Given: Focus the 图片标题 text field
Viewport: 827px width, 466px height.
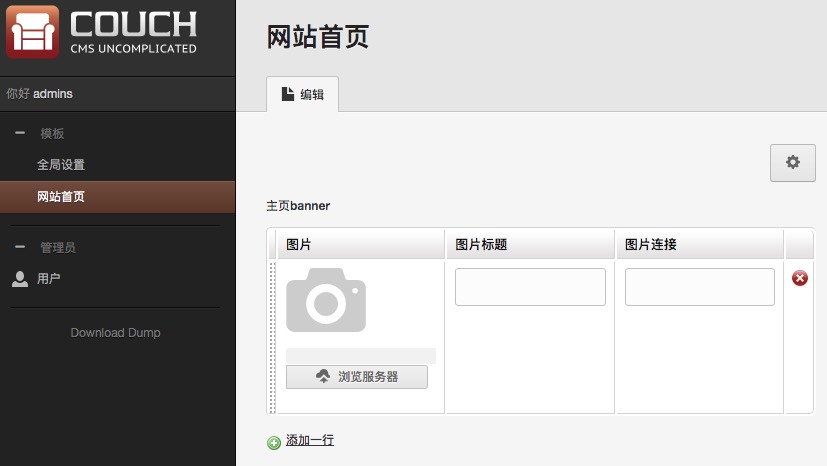Looking at the screenshot, I should tap(530, 287).
